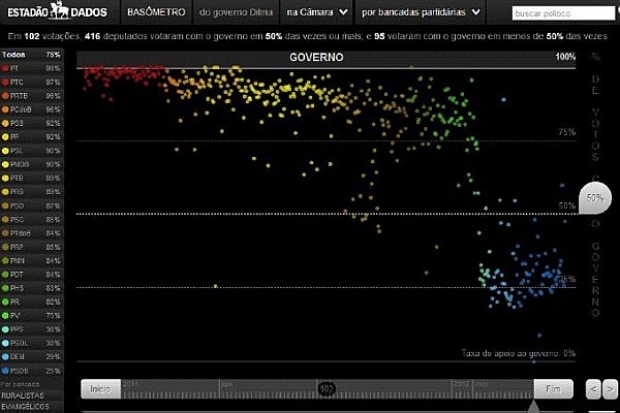Click the previous arrow button on timeline
620x413 pixels.
[x=592, y=388]
